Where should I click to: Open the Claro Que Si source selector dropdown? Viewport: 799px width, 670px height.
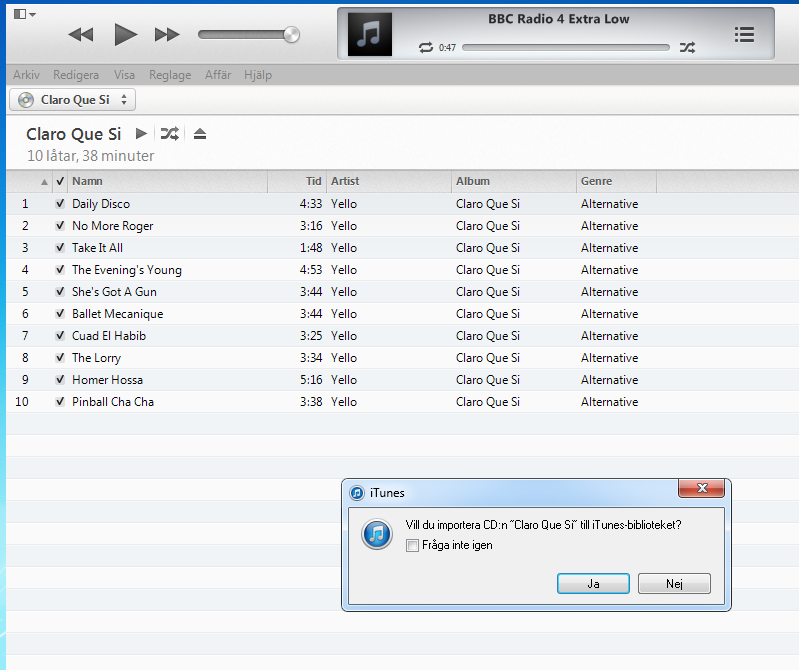[72, 99]
